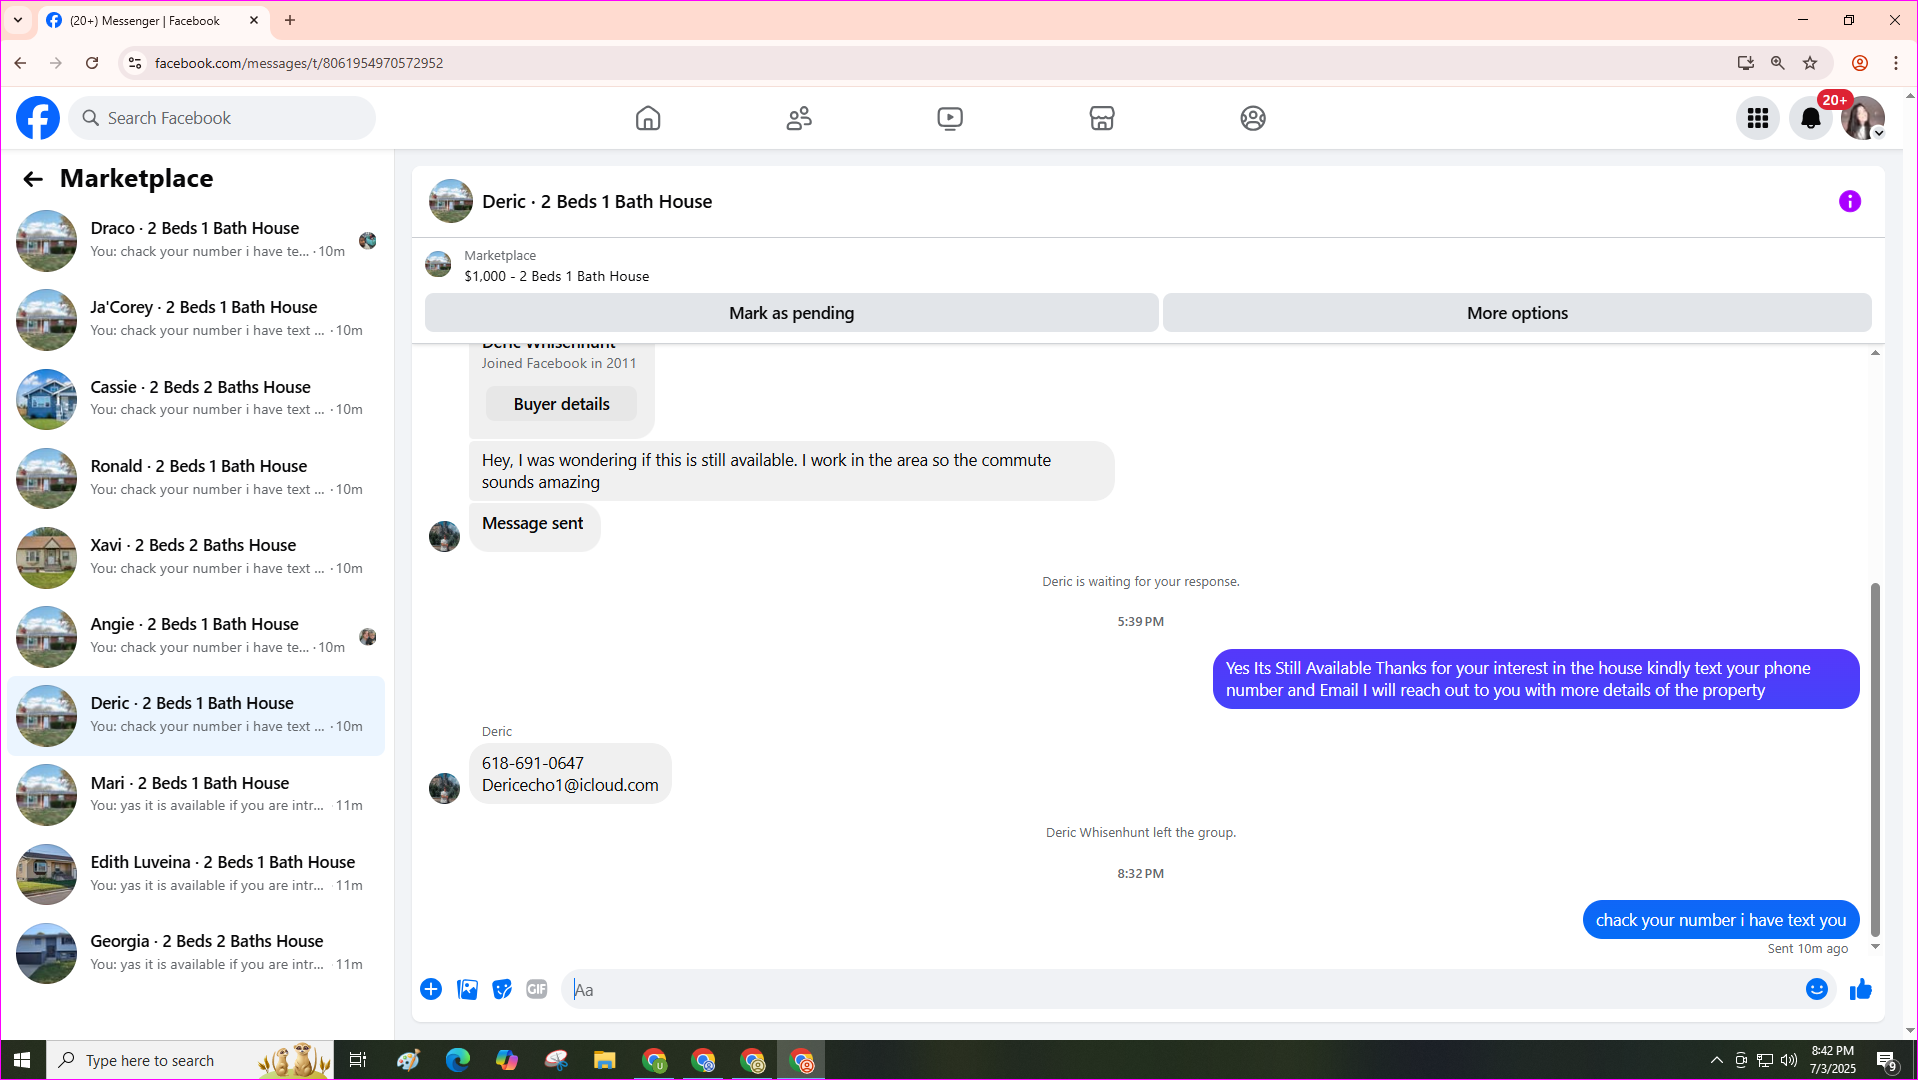Screen dimensions: 1918x1080
Task: Open the Marketplace storefront icon
Action: (x=1102, y=118)
